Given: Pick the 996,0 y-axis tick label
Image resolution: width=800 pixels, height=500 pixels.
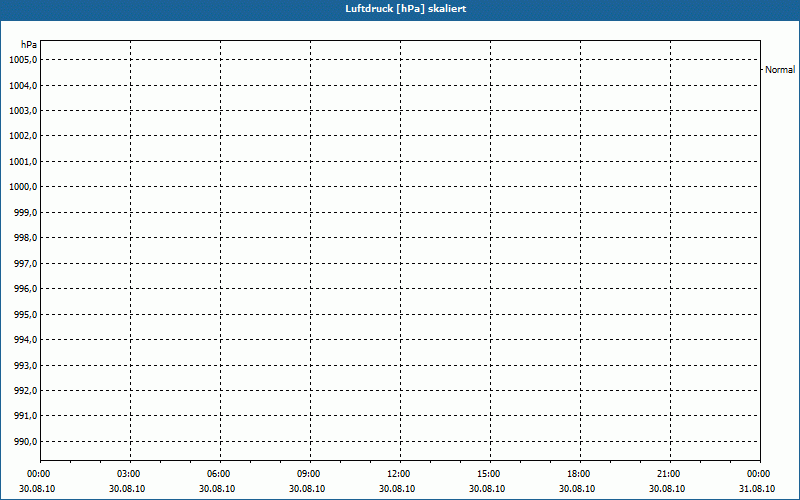Looking at the screenshot, I should [x=26, y=289].
